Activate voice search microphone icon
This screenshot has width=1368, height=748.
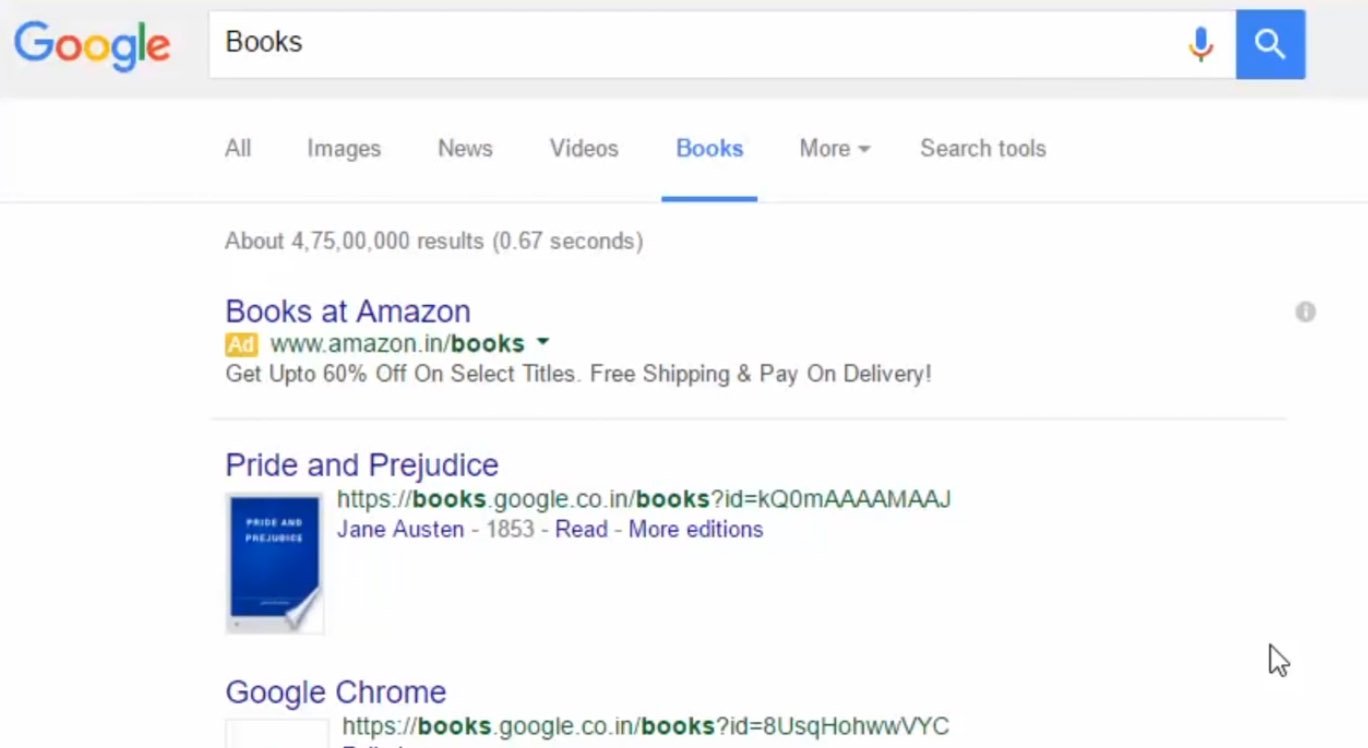click(1200, 44)
